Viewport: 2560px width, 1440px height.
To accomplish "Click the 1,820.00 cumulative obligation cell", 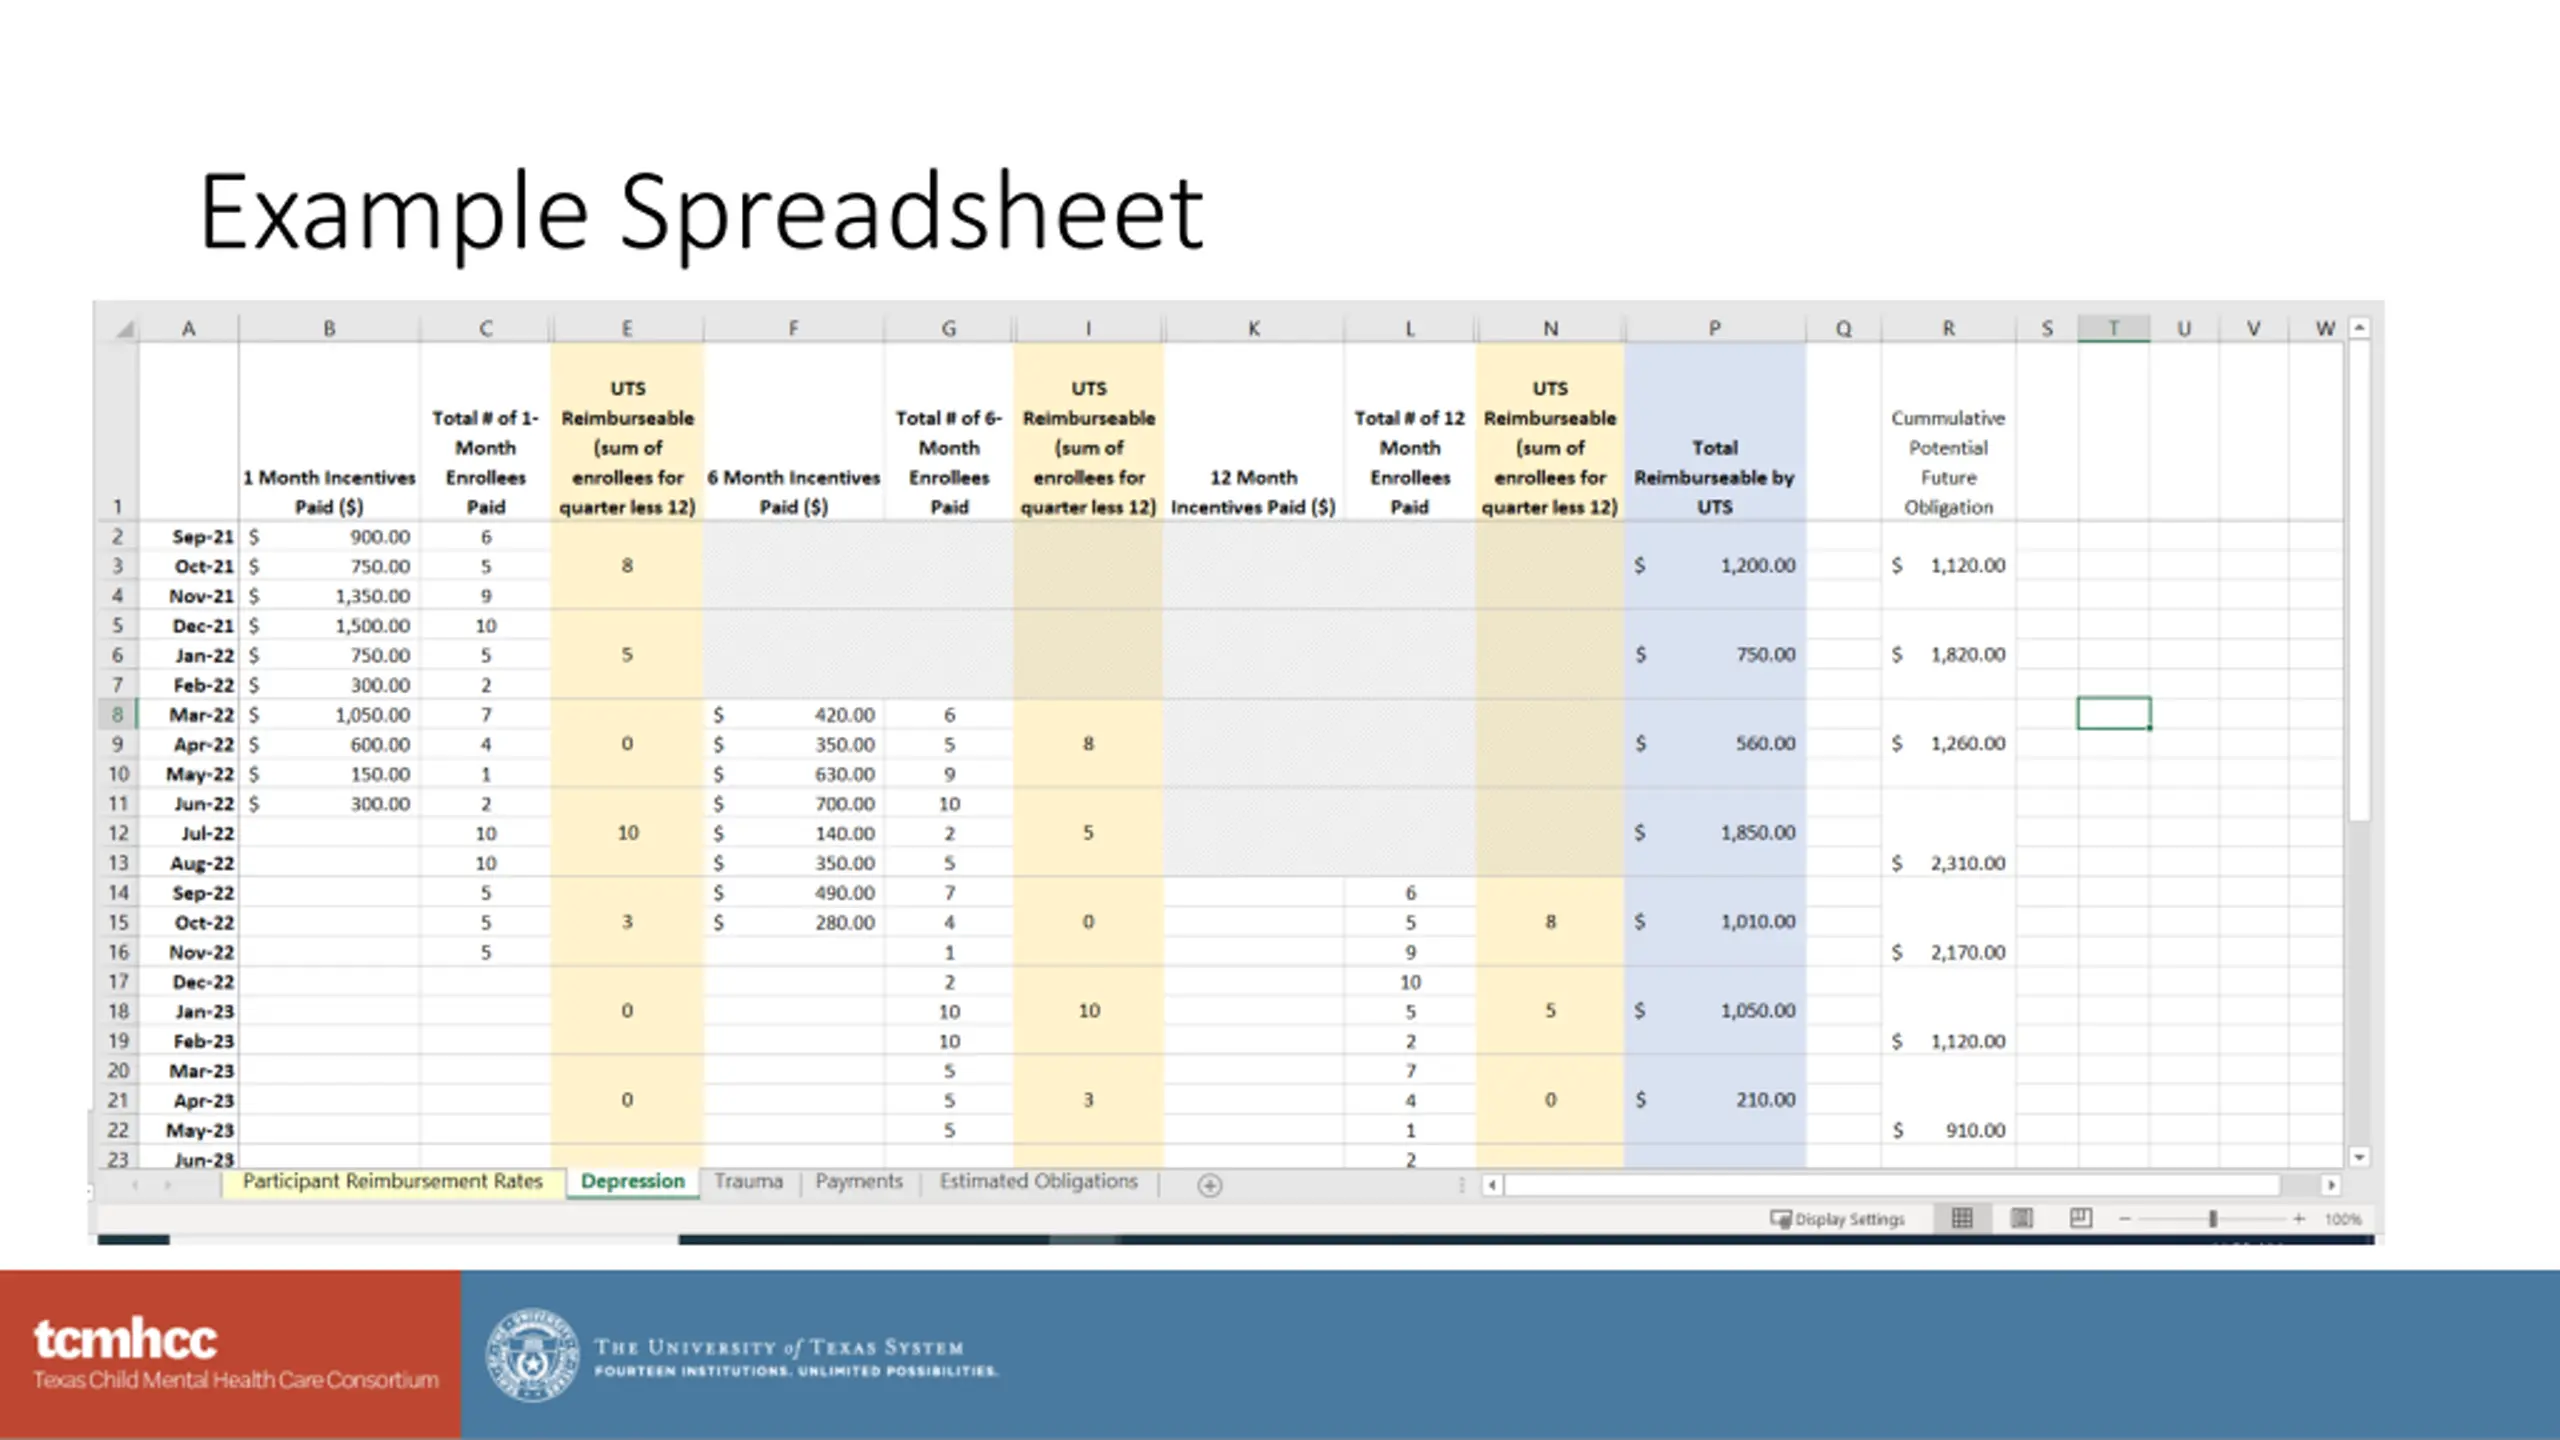I will [1948, 655].
